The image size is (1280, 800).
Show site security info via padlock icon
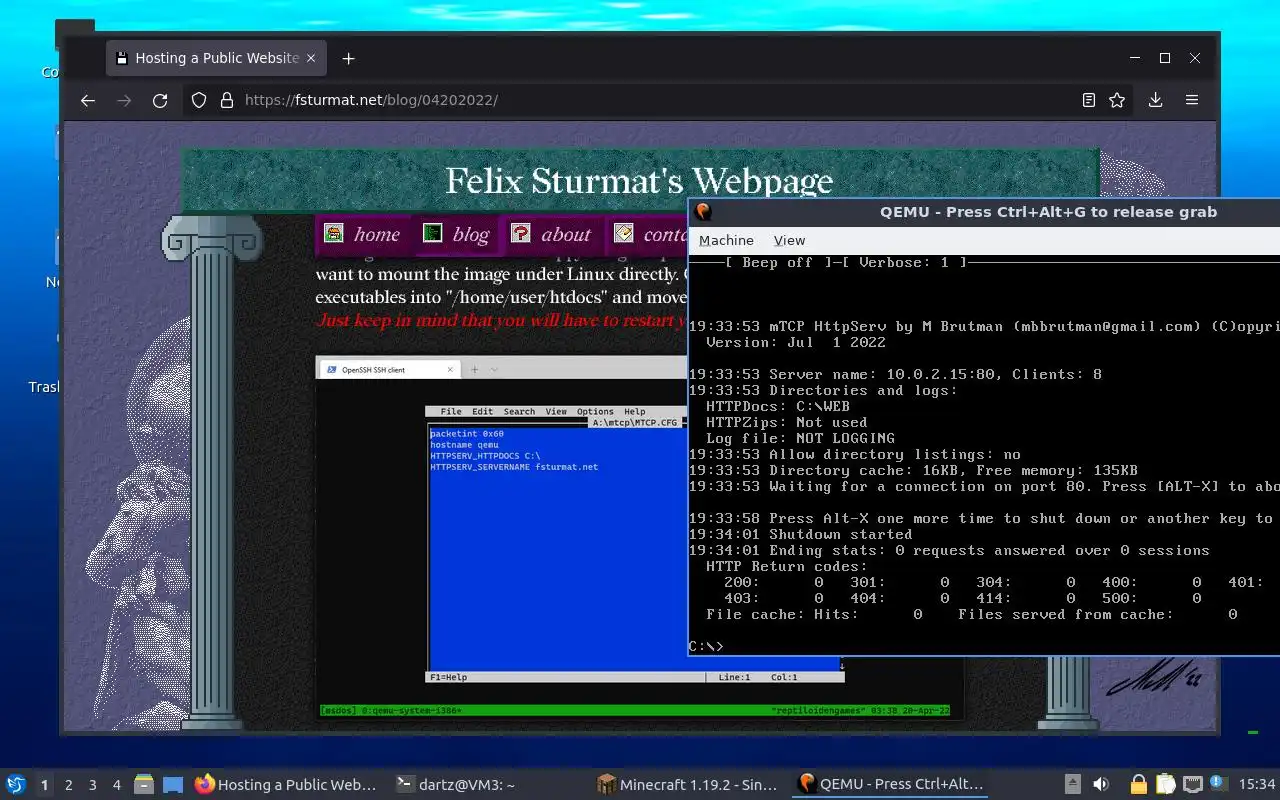coord(226,100)
